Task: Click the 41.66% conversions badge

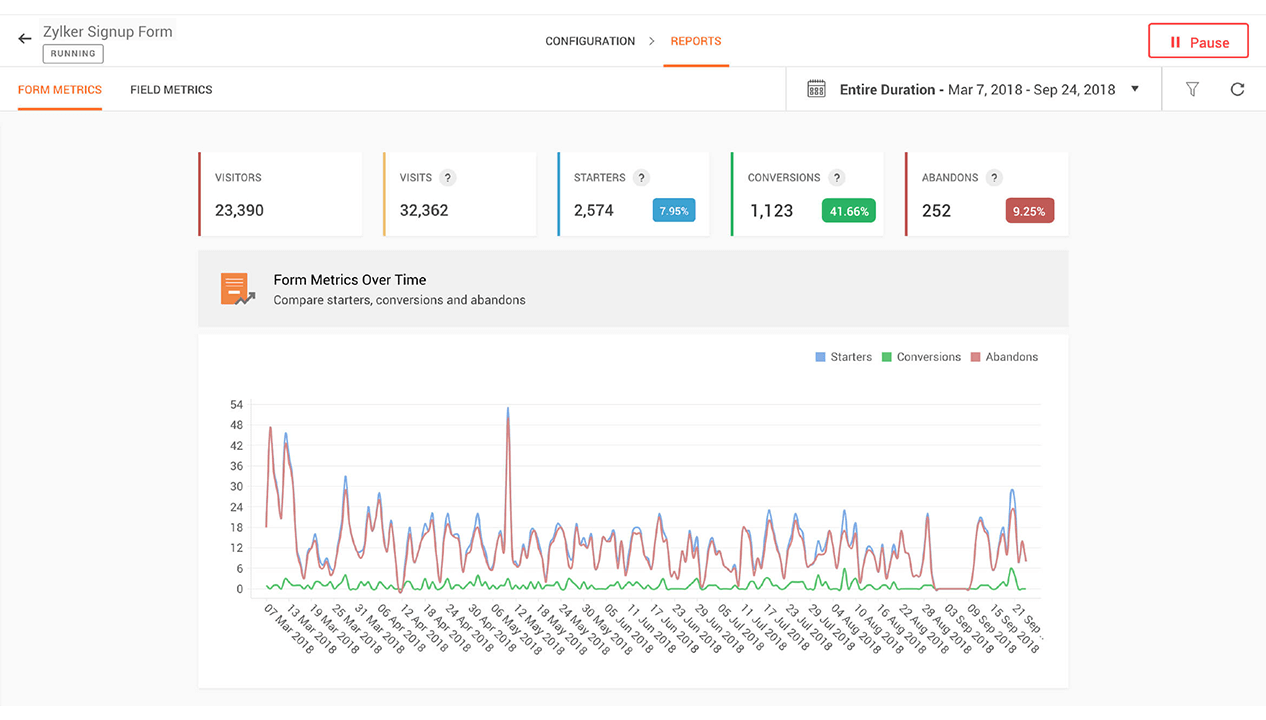Action: point(849,211)
